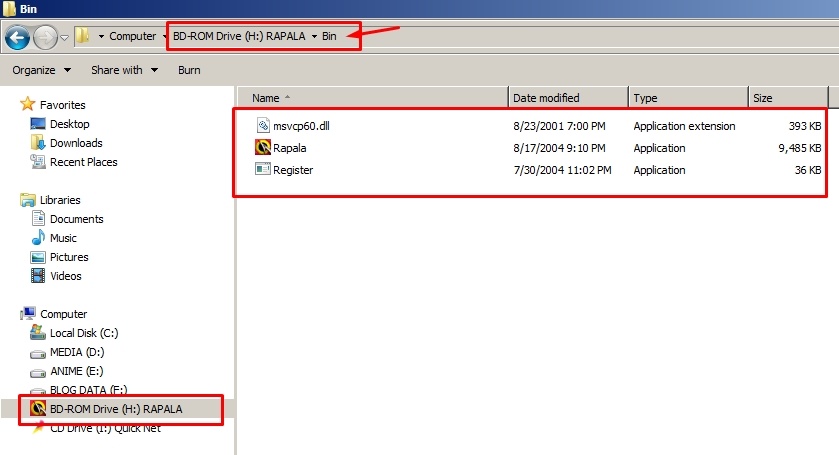
Task: Open ANIME (E:) drive
Action: 77,371
